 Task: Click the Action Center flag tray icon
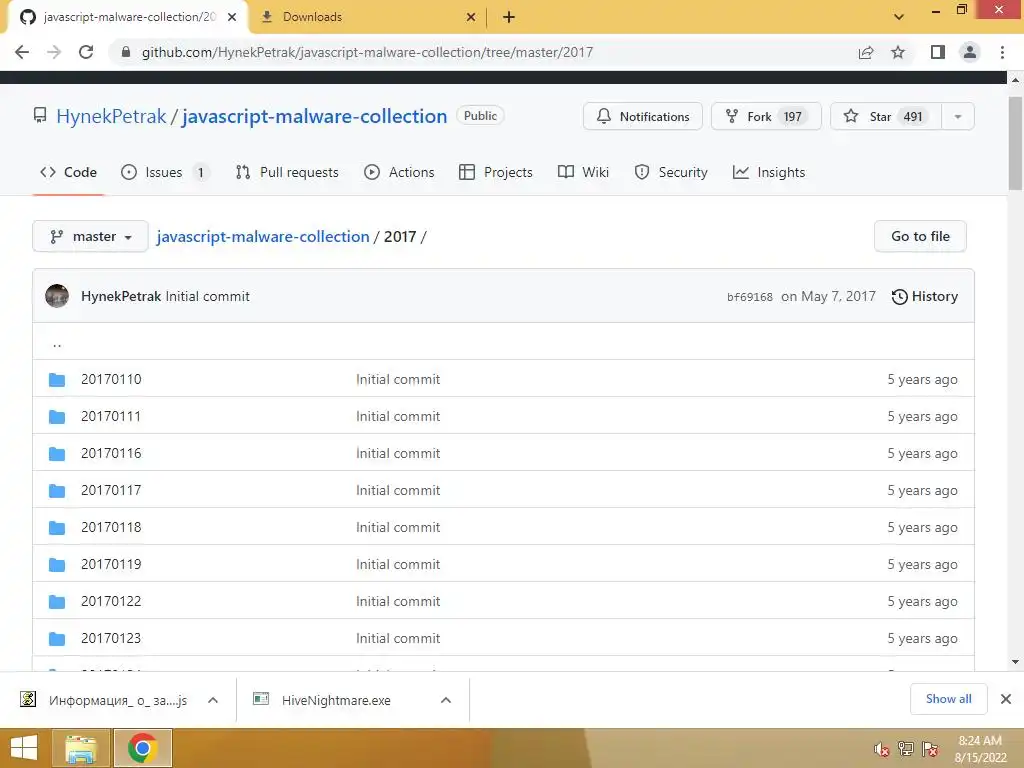click(930, 749)
